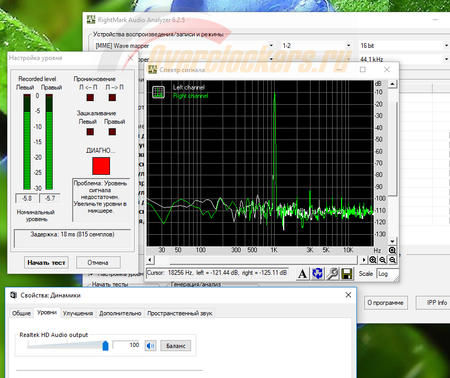This screenshot has height=378, width=450.
Task: Click the Realtek output volume slider thumb
Action: [105, 345]
